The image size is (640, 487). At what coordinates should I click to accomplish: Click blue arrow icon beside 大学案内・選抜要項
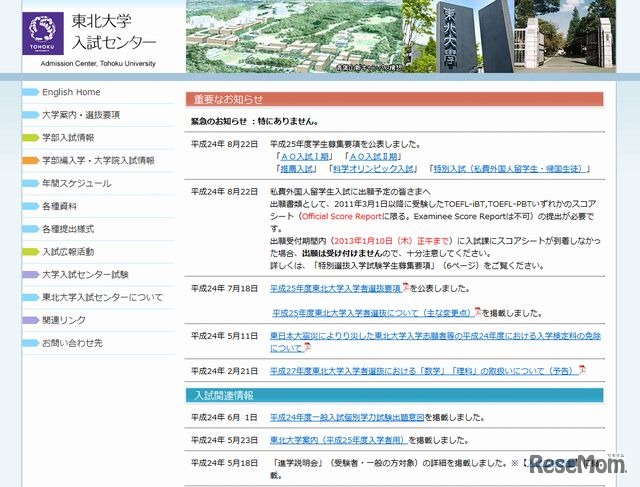(31, 115)
